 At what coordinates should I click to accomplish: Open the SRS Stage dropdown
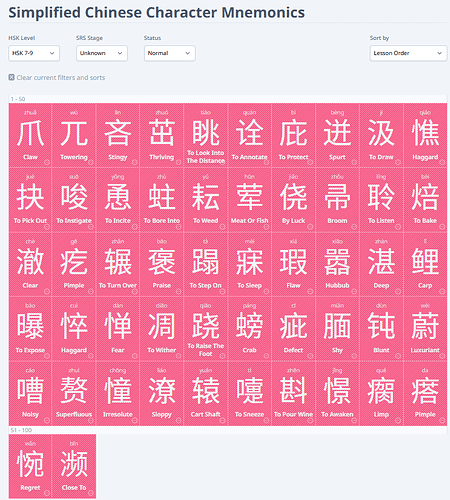pyautogui.click(x=102, y=53)
